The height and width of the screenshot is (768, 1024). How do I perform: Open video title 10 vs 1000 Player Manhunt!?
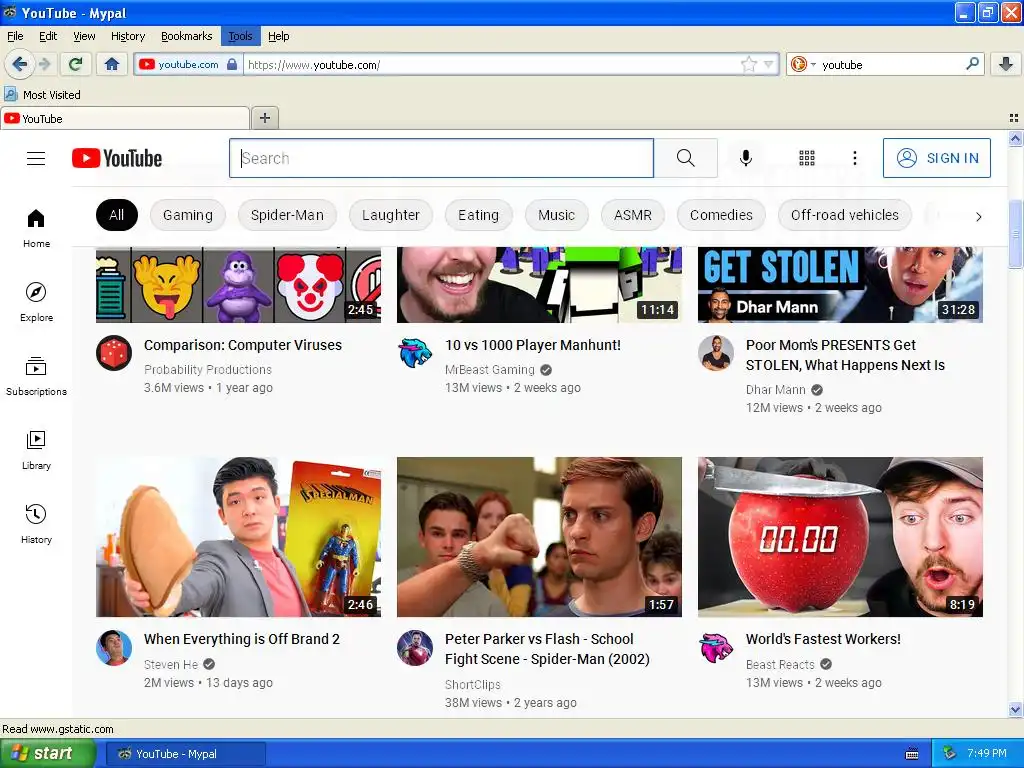[x=533, y=345]
